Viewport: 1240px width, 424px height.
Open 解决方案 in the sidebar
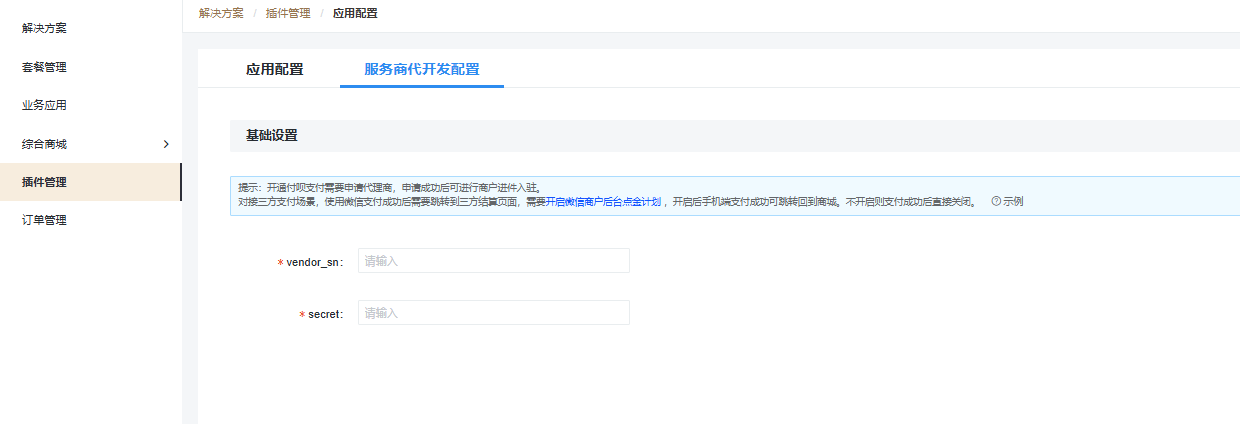coord(44,29)
